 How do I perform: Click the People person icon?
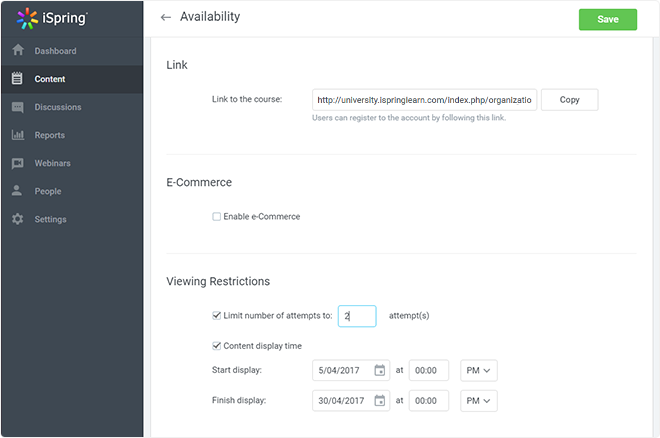17,191
